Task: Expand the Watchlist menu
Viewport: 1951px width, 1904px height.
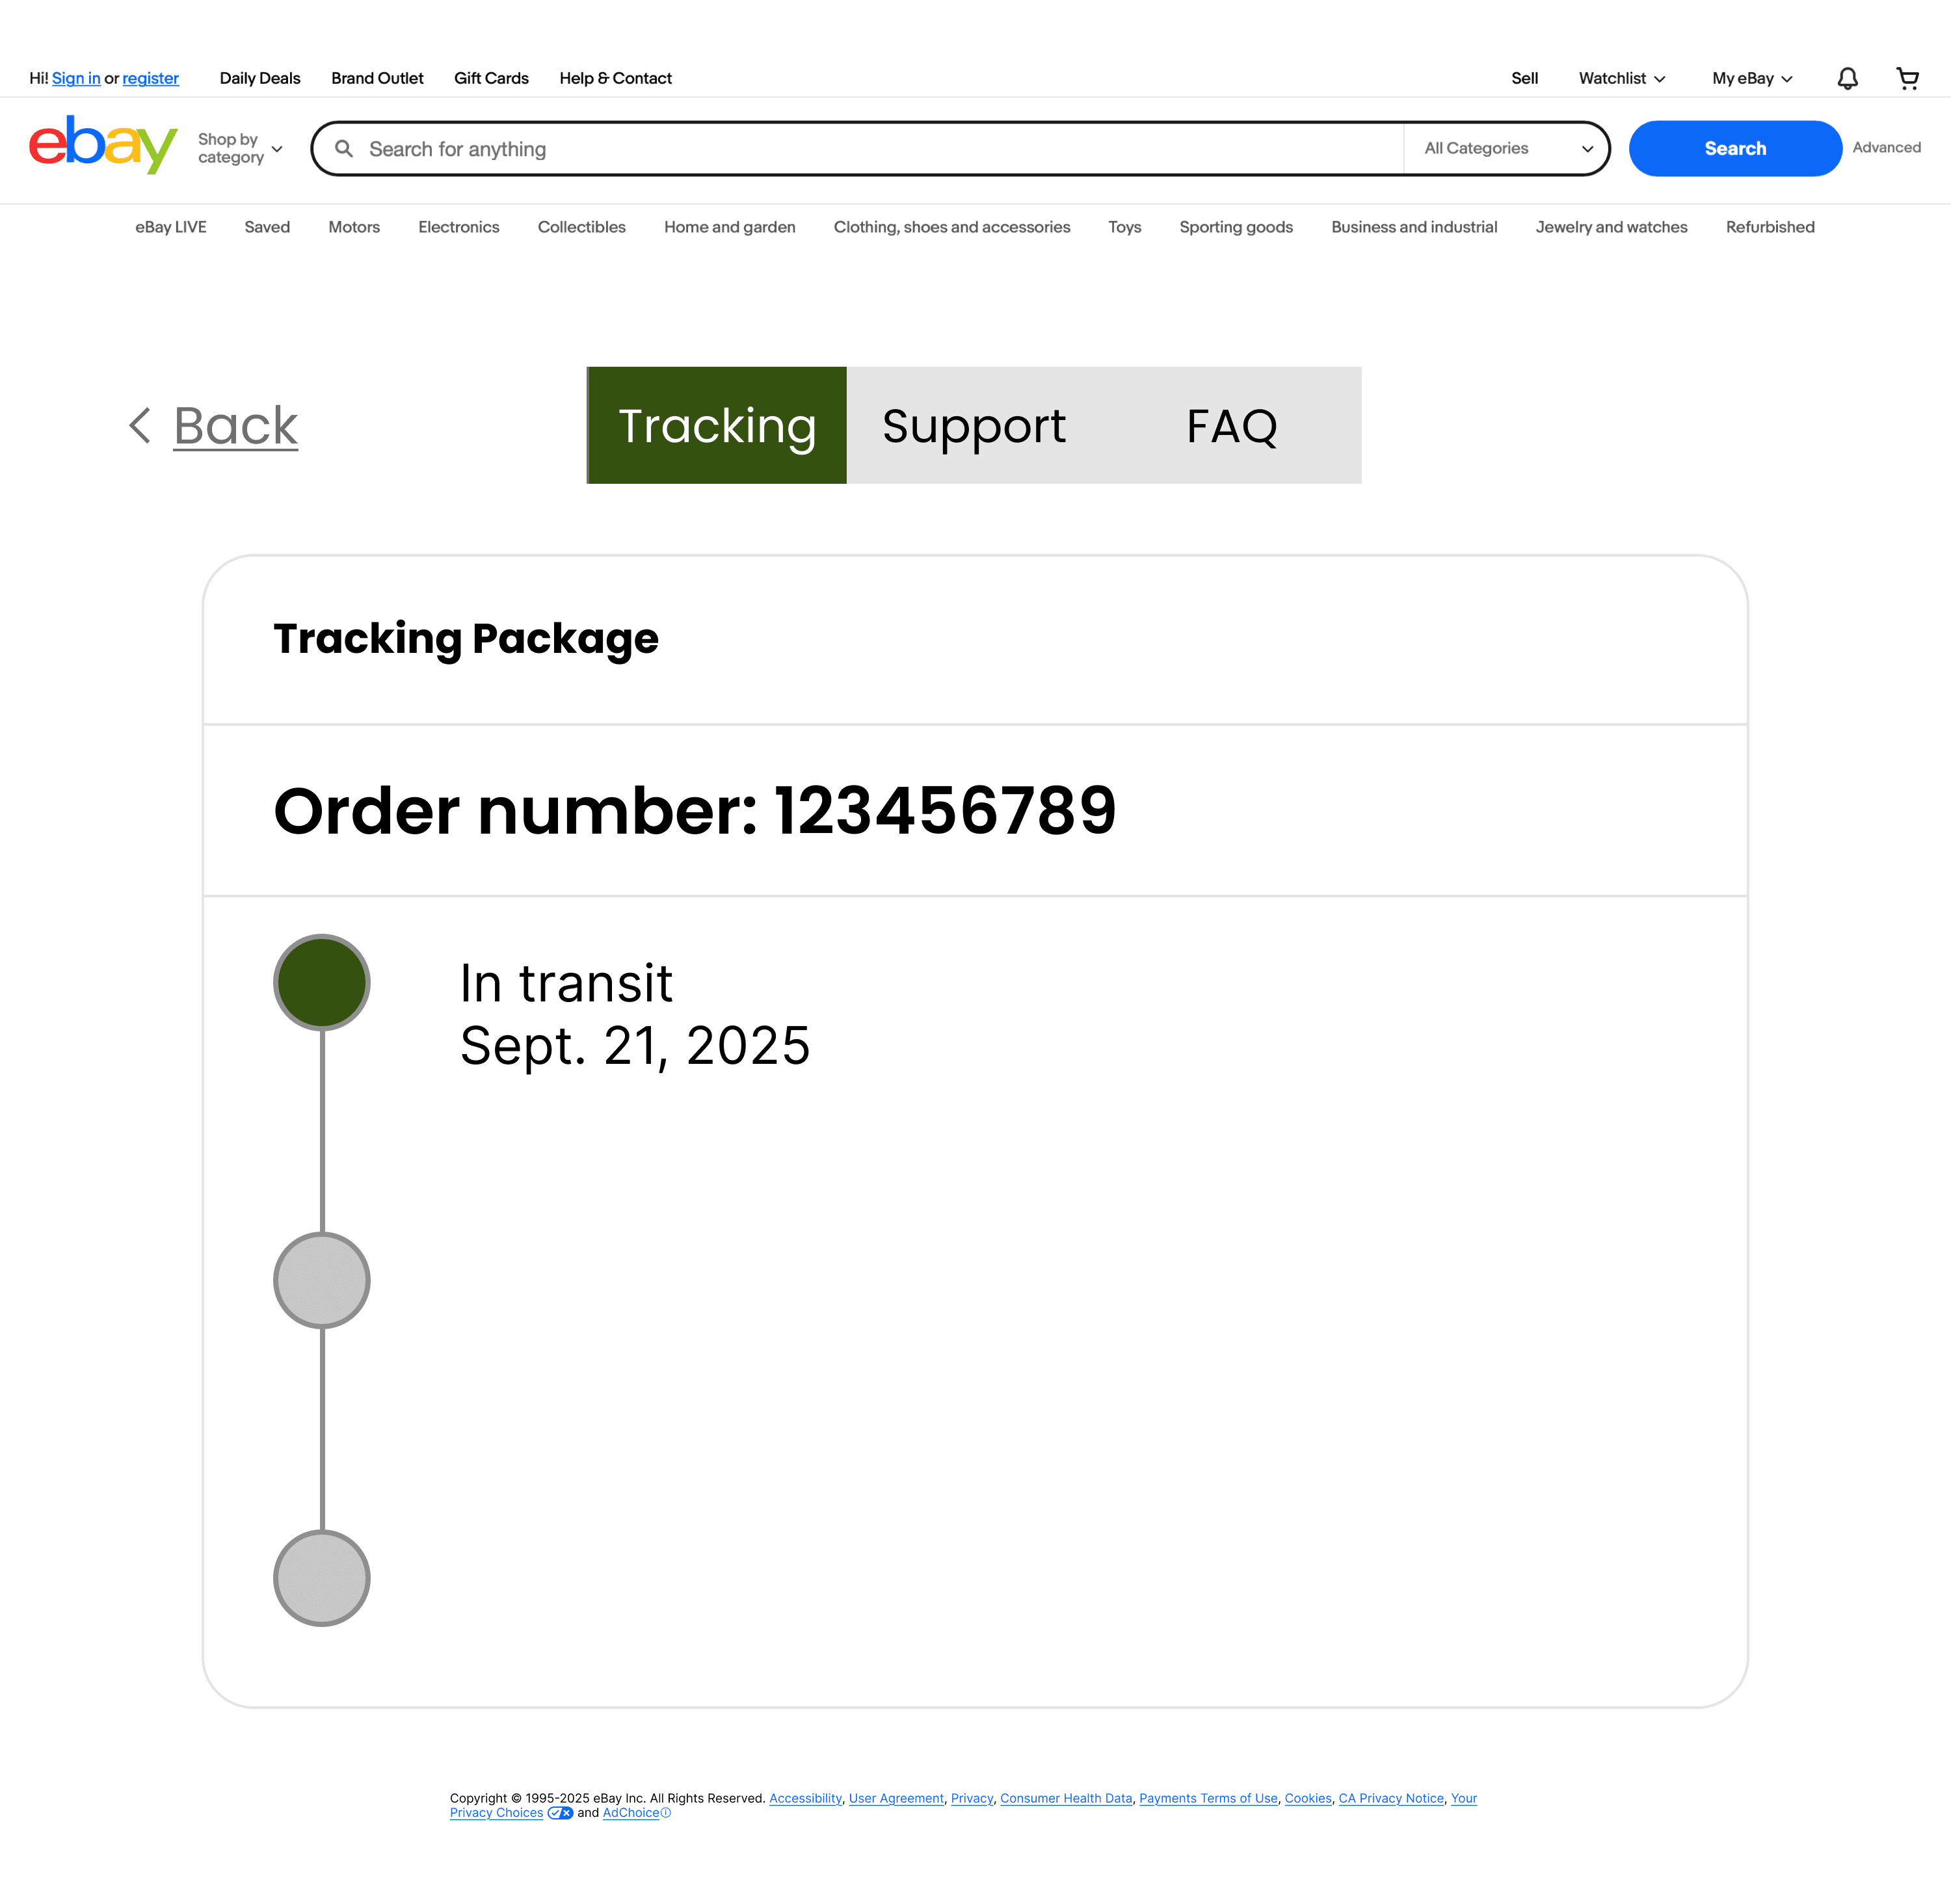Action: pyautogui.click(x=1621, y=78)
